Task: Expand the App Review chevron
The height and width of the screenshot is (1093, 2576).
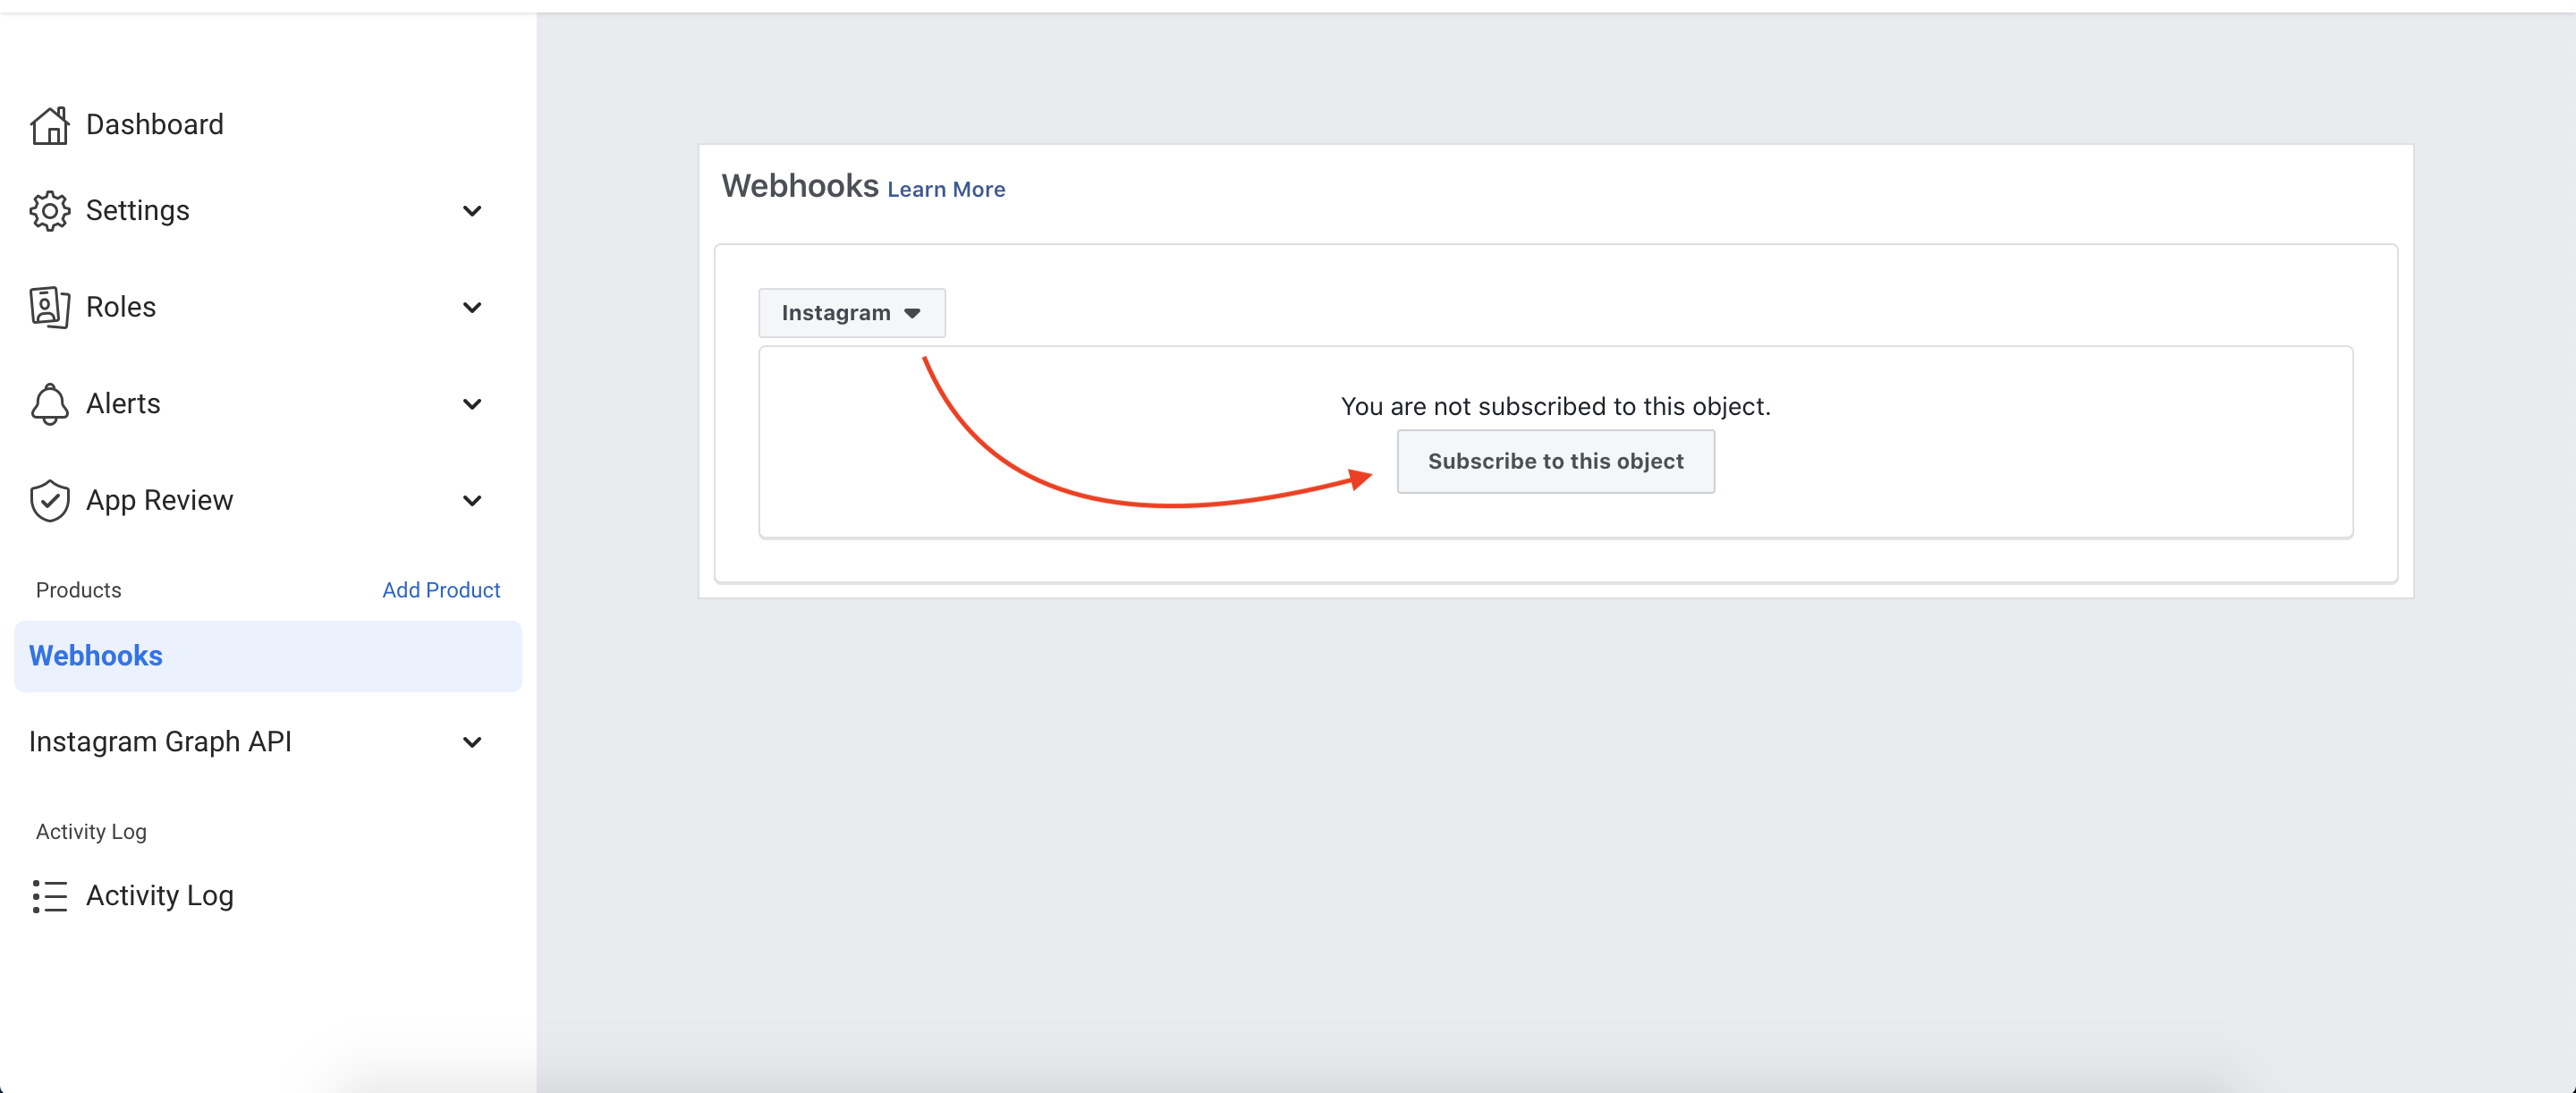Action: (x=472, y=501)
